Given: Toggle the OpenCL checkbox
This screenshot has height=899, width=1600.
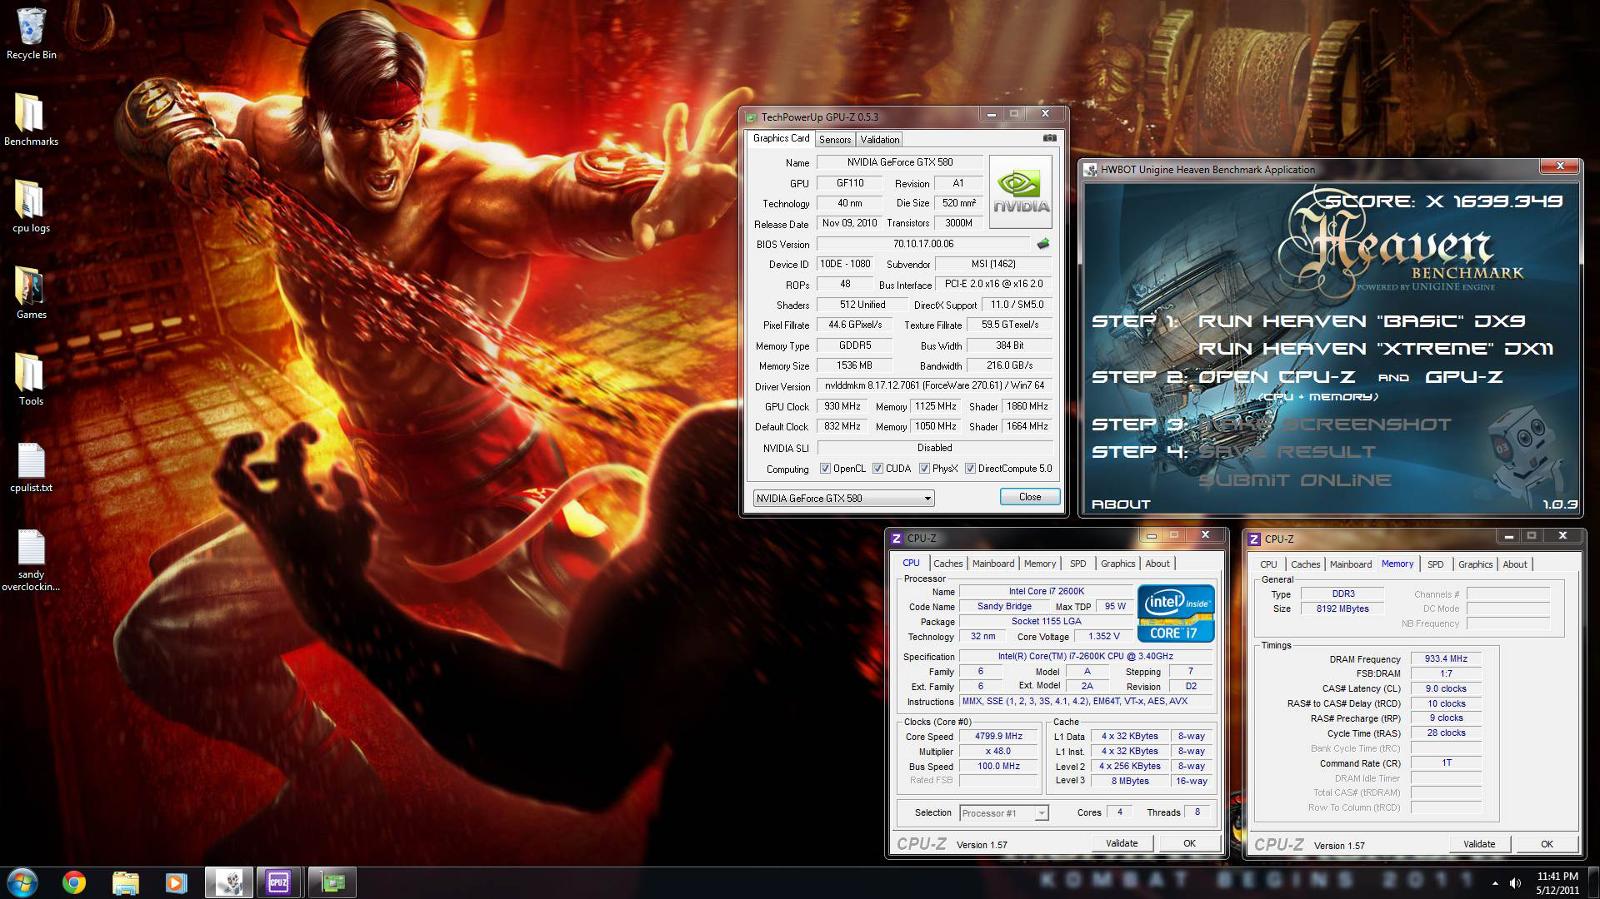Looking at the screenshot, I should point(825,468).
